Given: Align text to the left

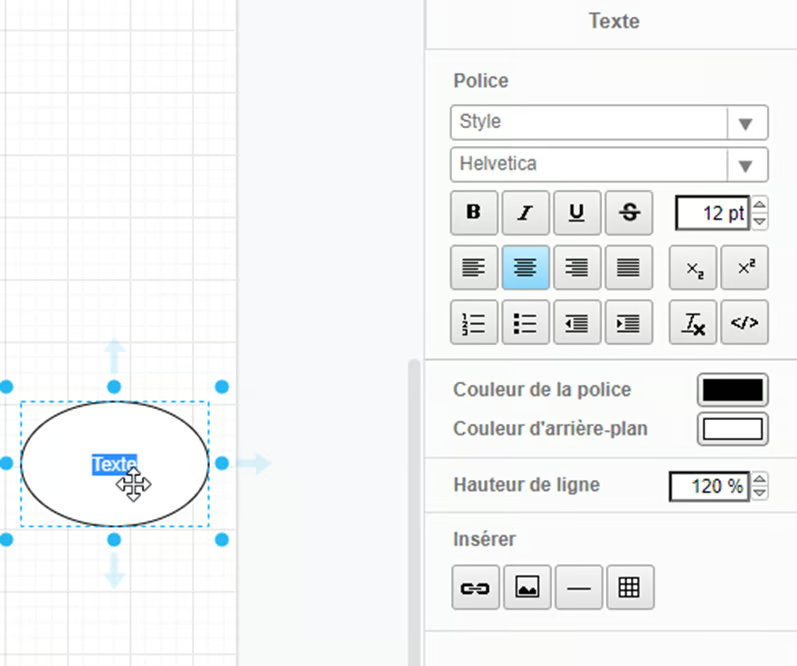Looking at the screenshot, I should coord(475,268).
